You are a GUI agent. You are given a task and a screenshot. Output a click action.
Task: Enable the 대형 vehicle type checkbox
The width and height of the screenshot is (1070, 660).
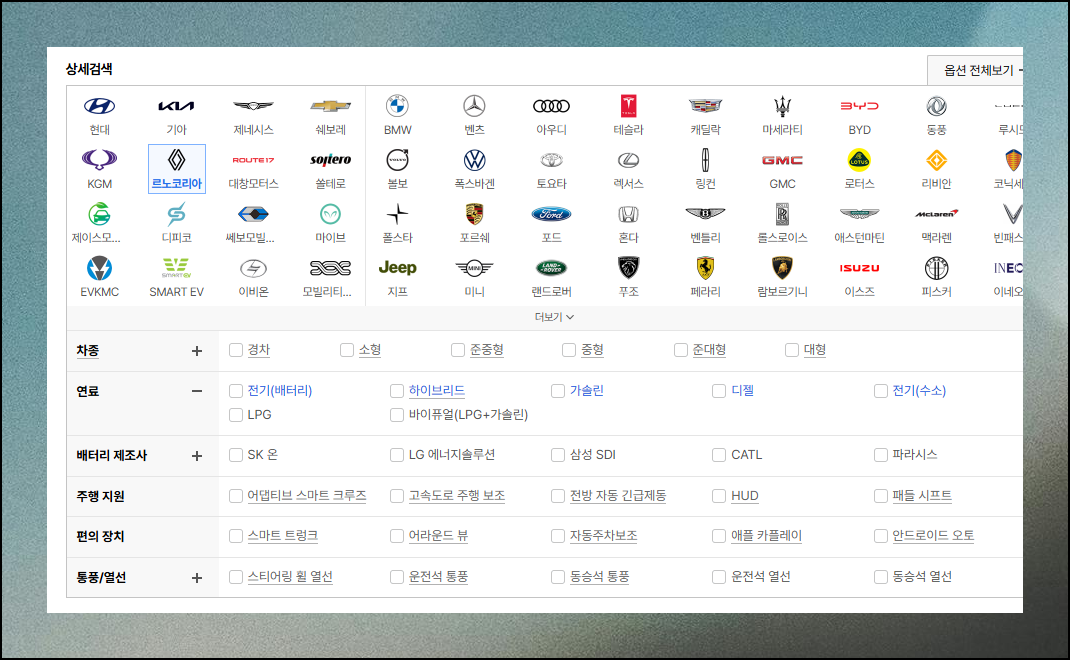pyautogui.click(x=792, y=350)
